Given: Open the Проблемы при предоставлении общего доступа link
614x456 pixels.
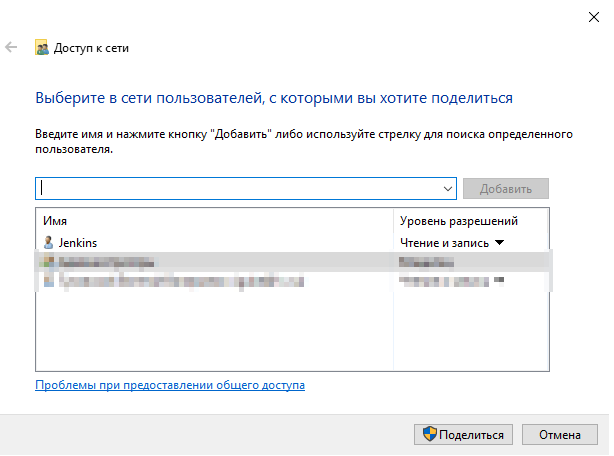Looking at the screenshot, I should point(170,385).
